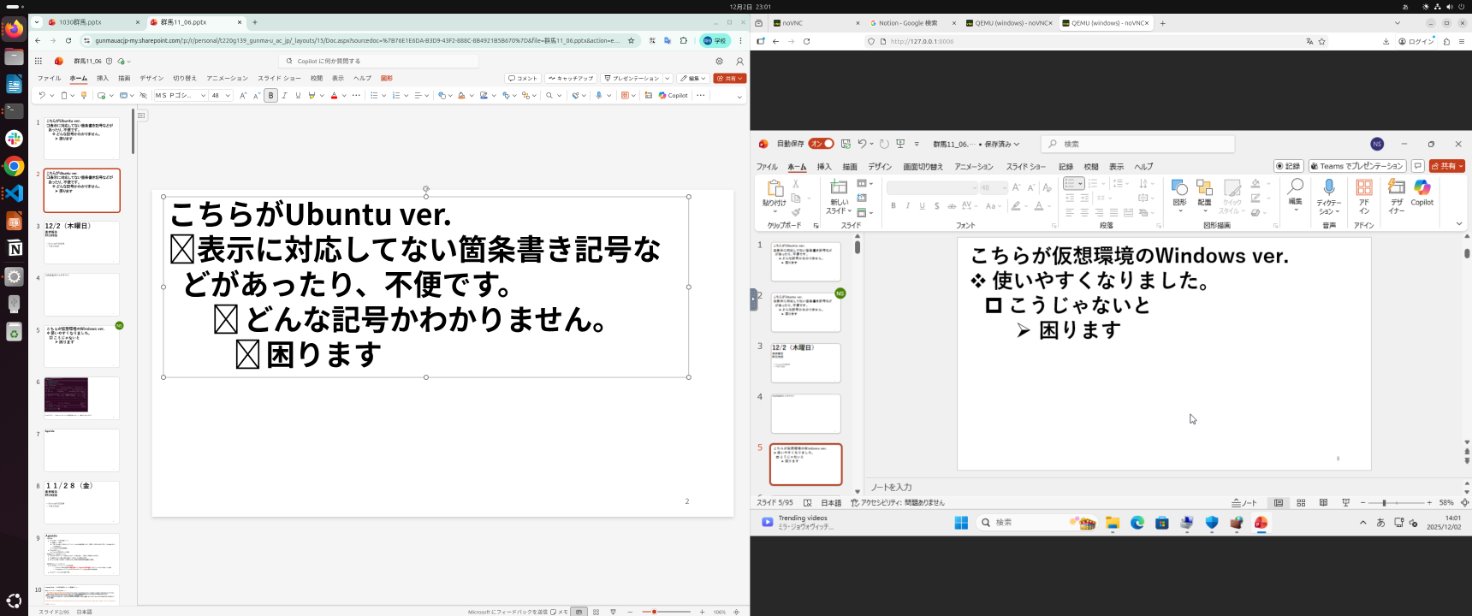
Task: Switch to slide sorter view in status bar
Action: tap(1301, 502)
